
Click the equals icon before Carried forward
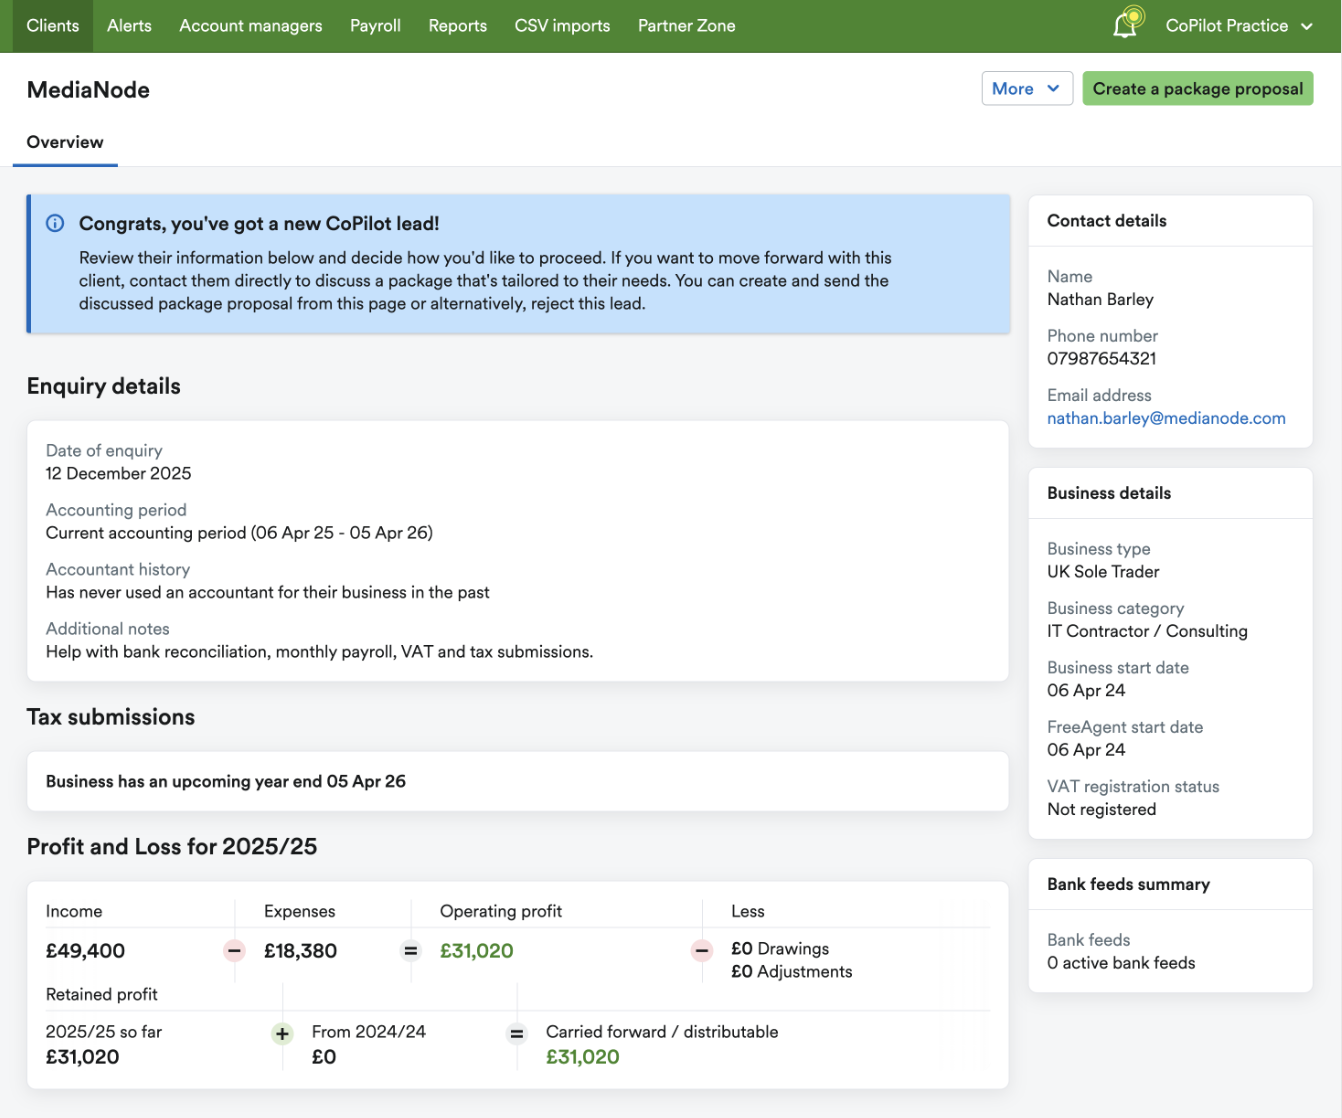tap(517, 1034)
